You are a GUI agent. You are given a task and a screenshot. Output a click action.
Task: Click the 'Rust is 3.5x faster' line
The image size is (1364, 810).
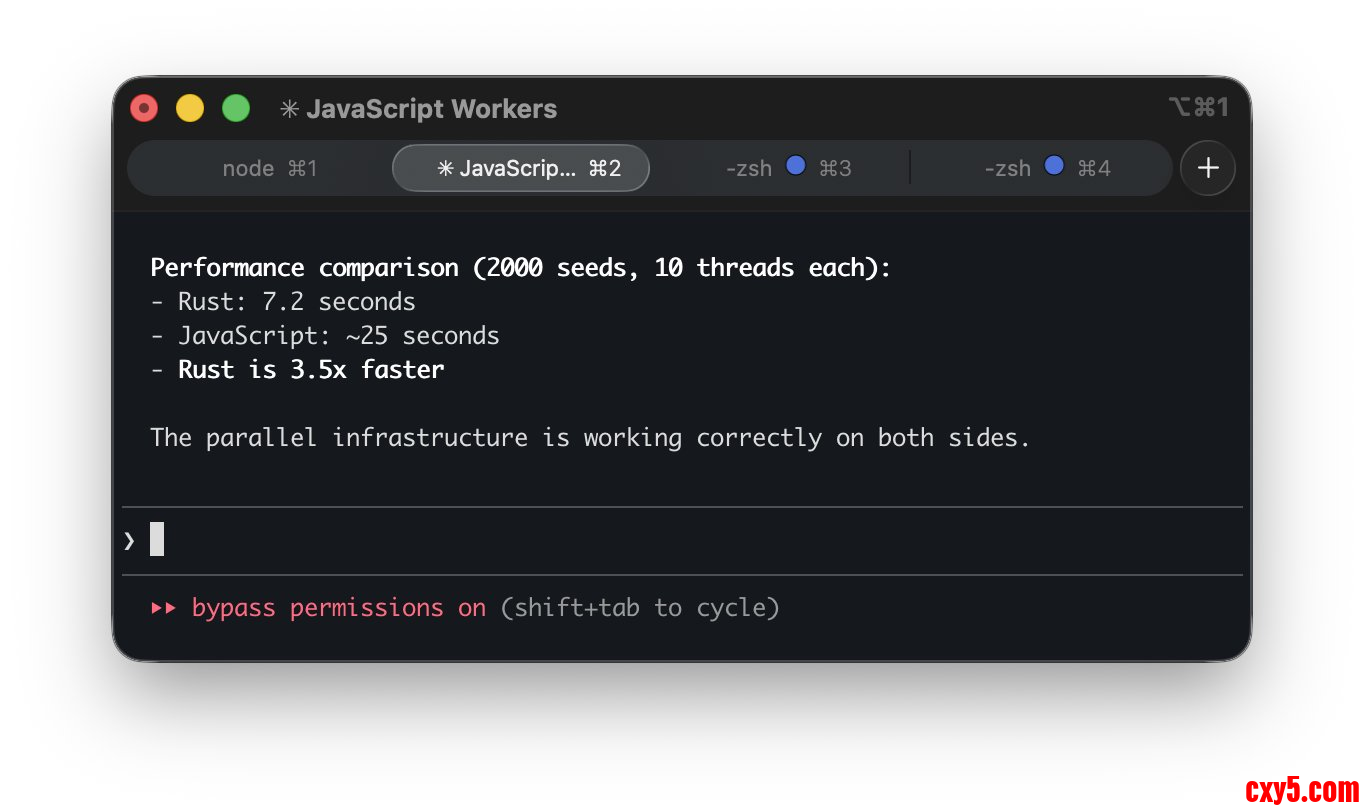[x=310, y=370]
